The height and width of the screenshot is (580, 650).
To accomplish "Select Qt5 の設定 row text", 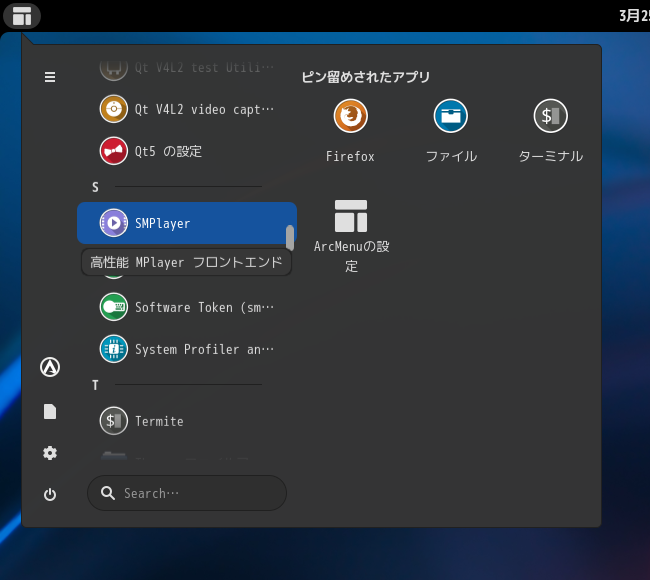I will tap(168, 151).
